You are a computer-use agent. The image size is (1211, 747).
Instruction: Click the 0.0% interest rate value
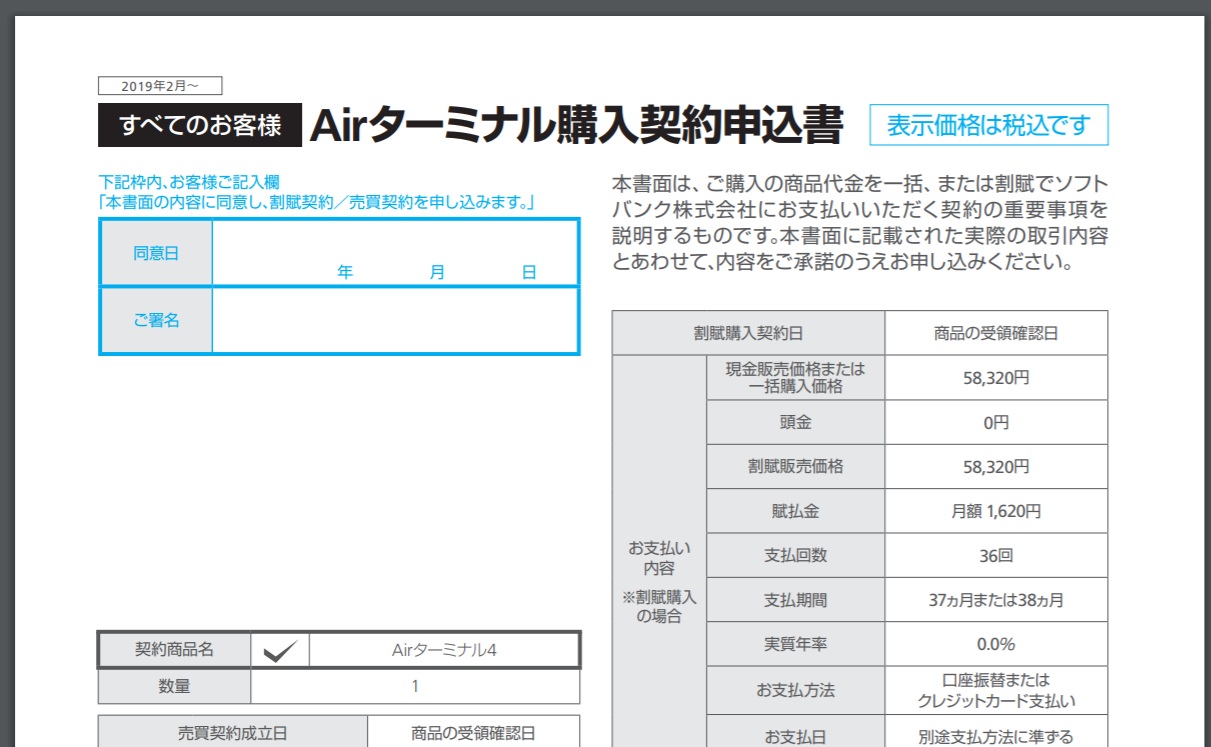996,644
